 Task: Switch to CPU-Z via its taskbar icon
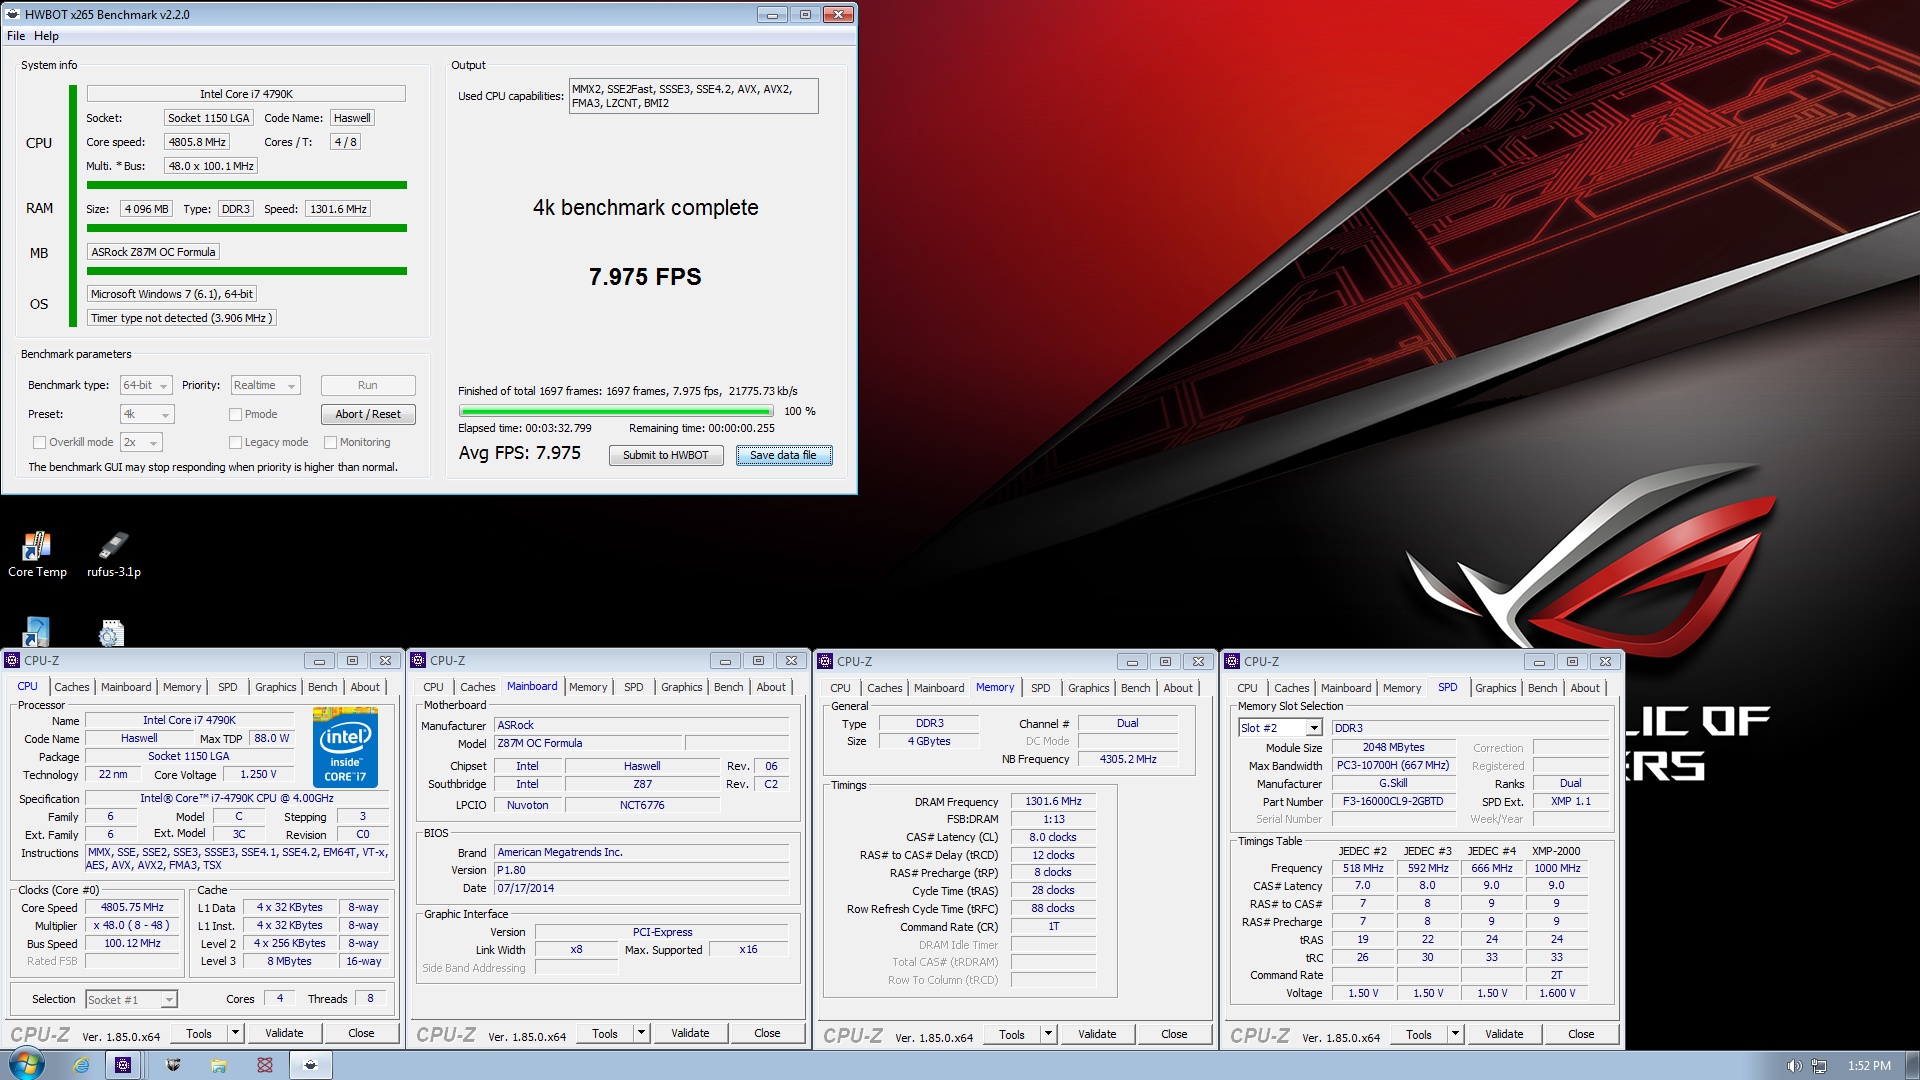(123, 1065)
